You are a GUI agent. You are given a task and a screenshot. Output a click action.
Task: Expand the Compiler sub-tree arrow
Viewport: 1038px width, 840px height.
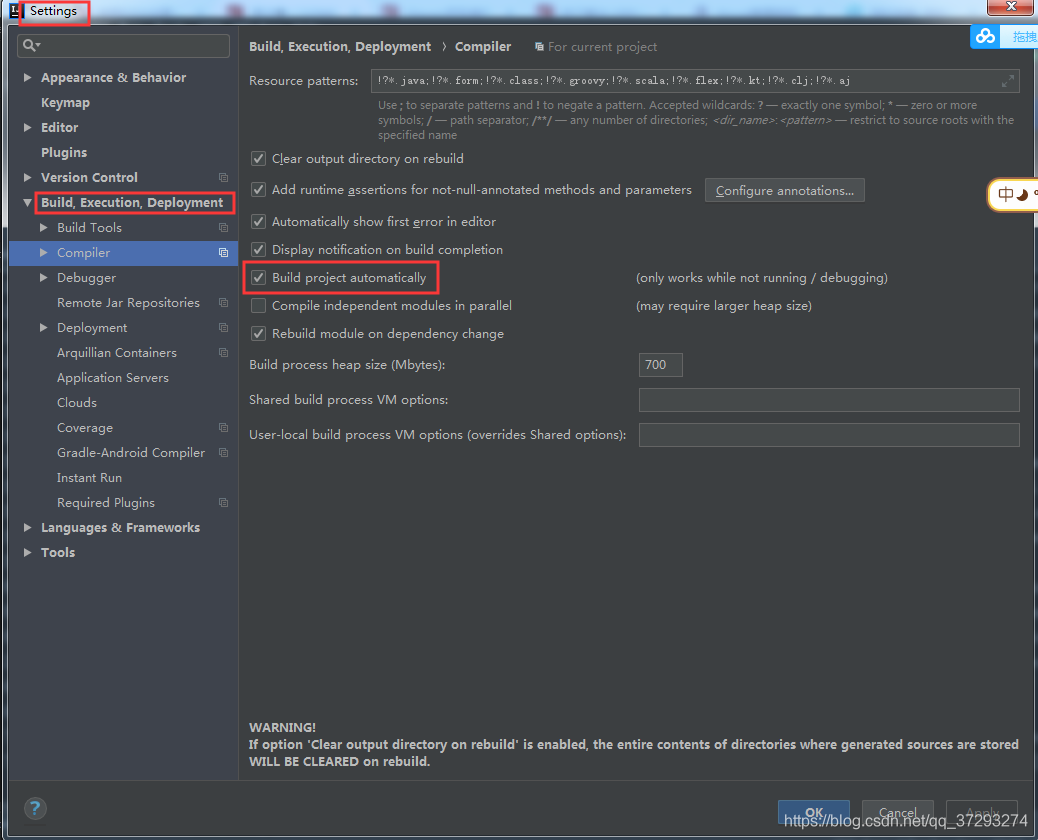44,253
